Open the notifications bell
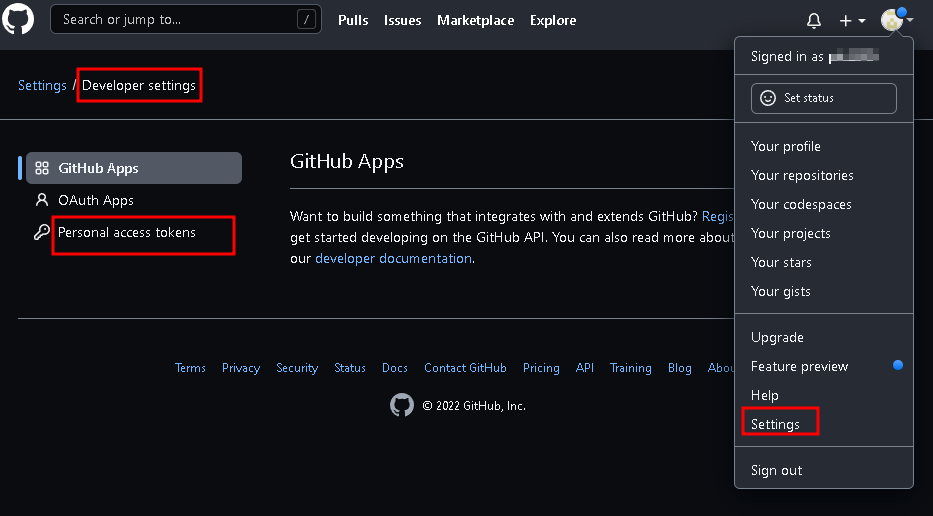Image resolution: width=933 pixels, height=516 pixels. click(x=813, y=21)
